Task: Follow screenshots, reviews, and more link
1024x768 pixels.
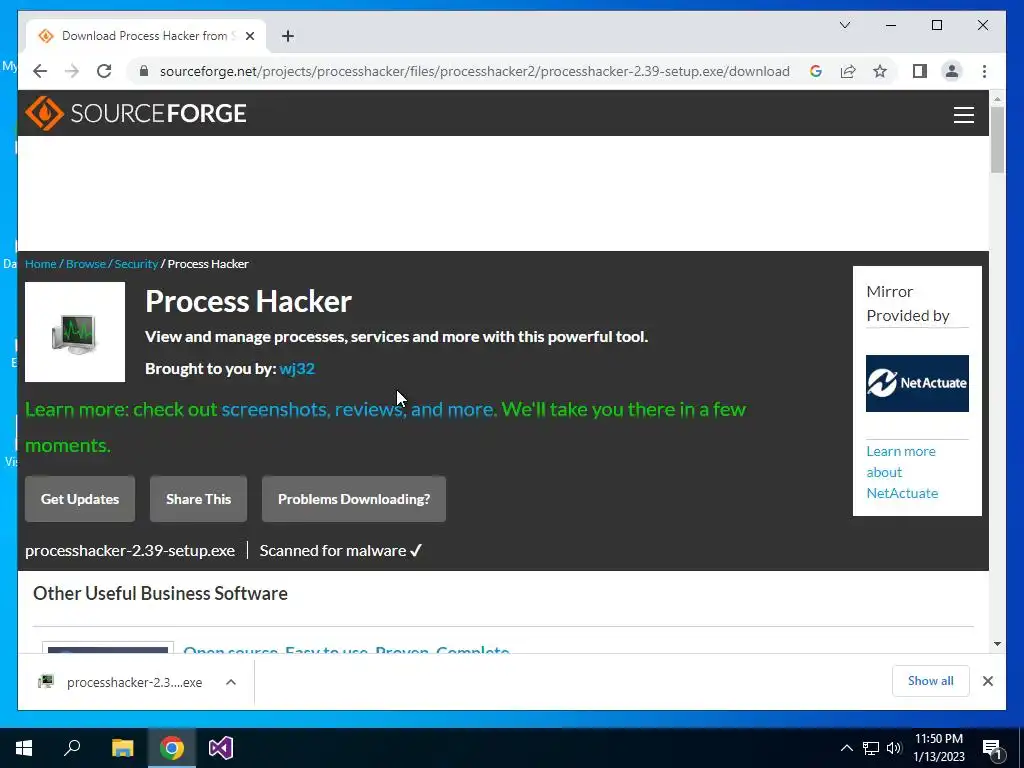Action: [x=359, y=409]
